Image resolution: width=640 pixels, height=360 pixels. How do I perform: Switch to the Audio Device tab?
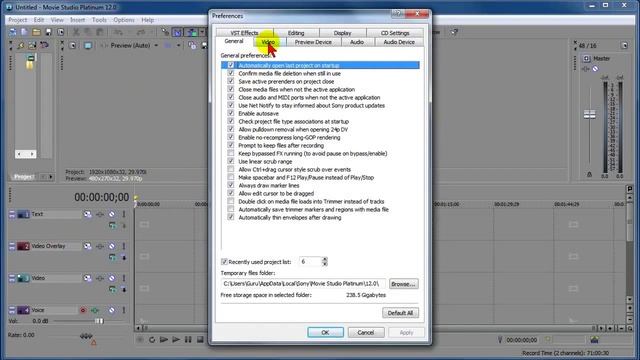point(399,42)
